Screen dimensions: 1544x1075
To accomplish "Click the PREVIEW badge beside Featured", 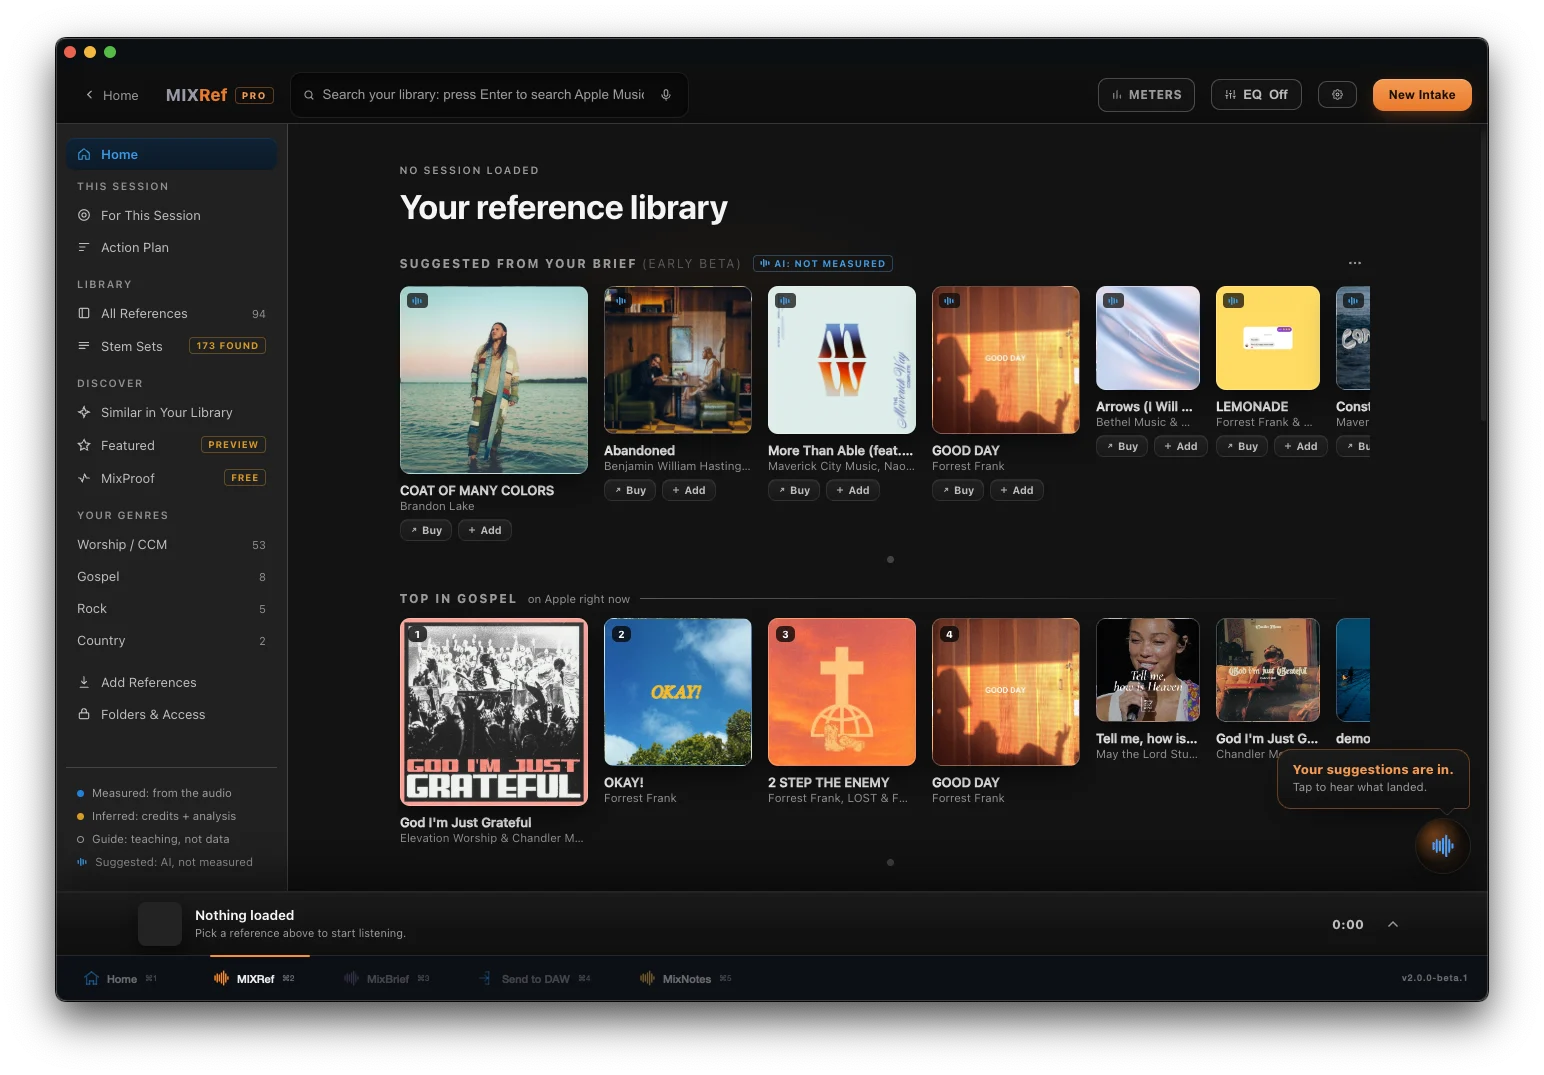I will coord(233,445).
